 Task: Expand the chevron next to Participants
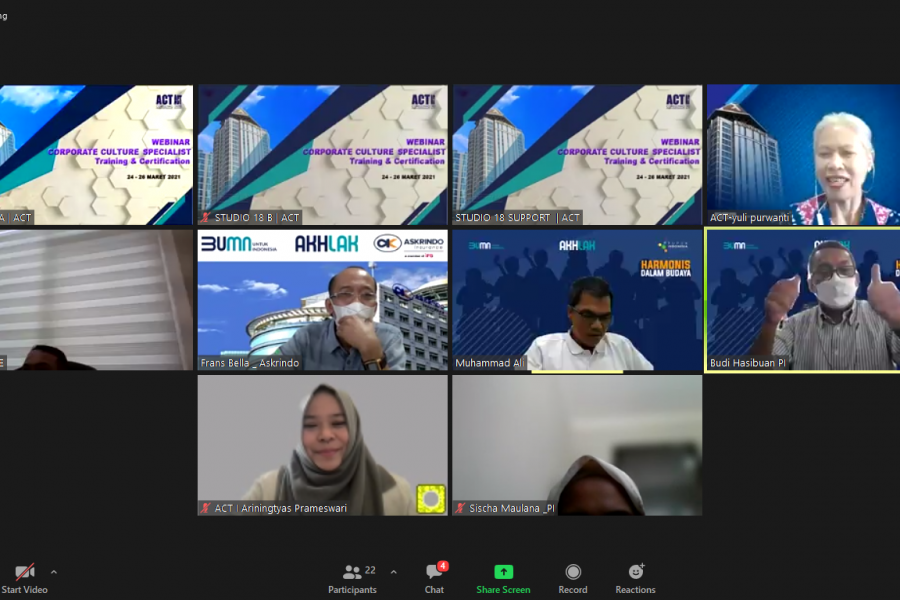pos(393,572)
